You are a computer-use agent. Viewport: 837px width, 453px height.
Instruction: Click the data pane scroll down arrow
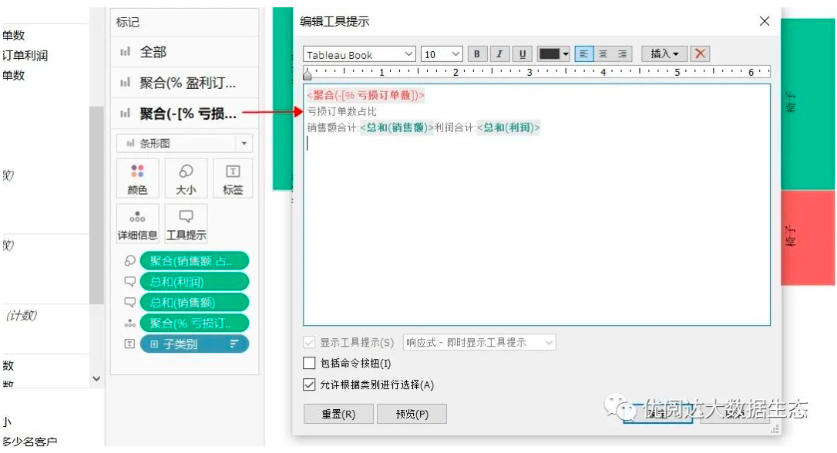coord(96,379)
